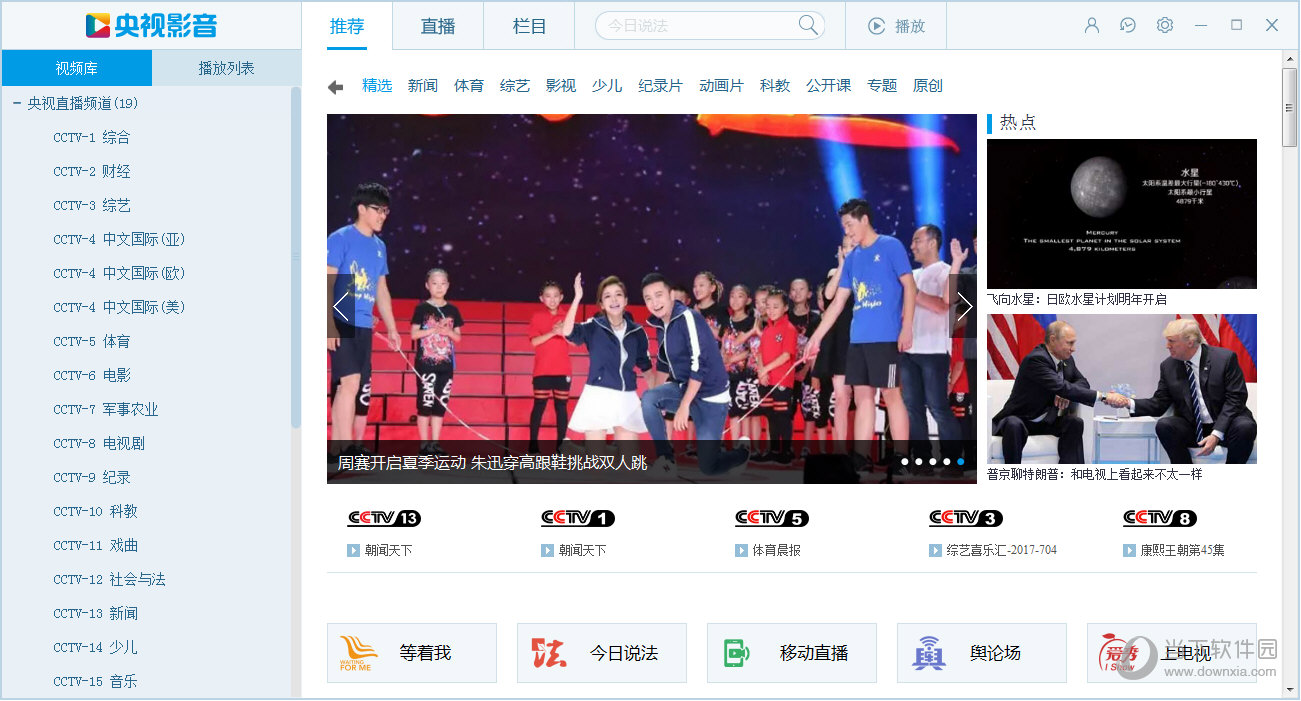Open the CCTV-13 channel logo
The width and height of the screenshot is (1301, 701).
click(384, 518)
